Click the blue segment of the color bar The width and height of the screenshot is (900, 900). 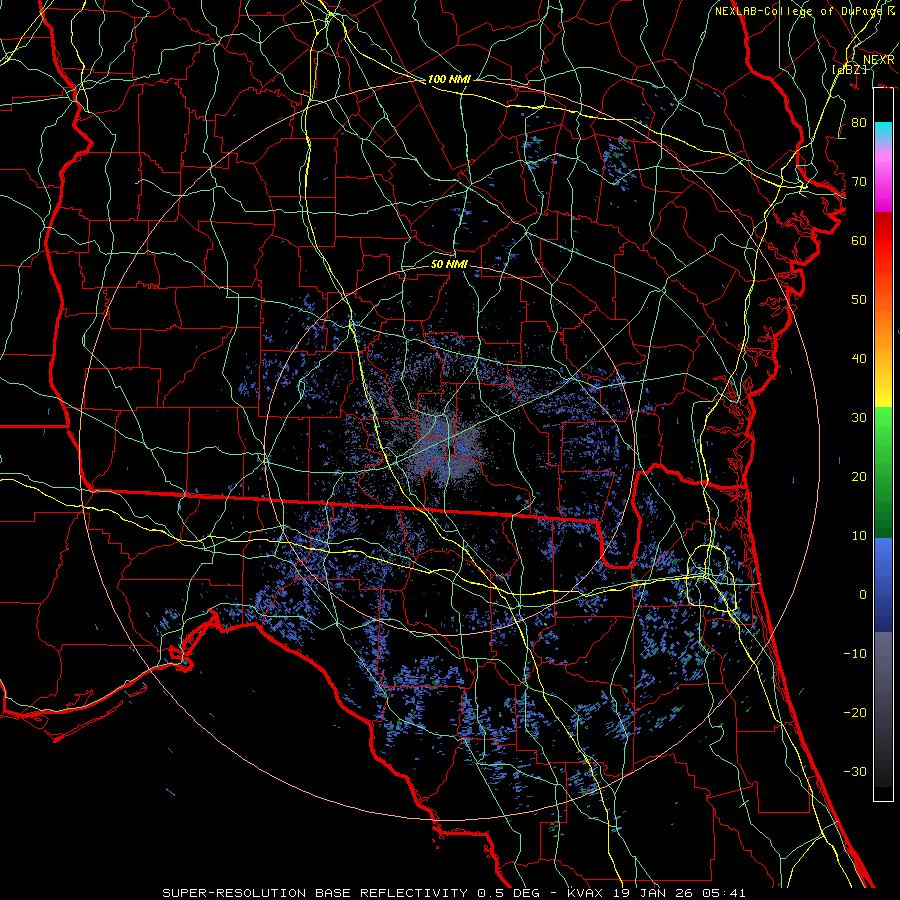(883, 585)
